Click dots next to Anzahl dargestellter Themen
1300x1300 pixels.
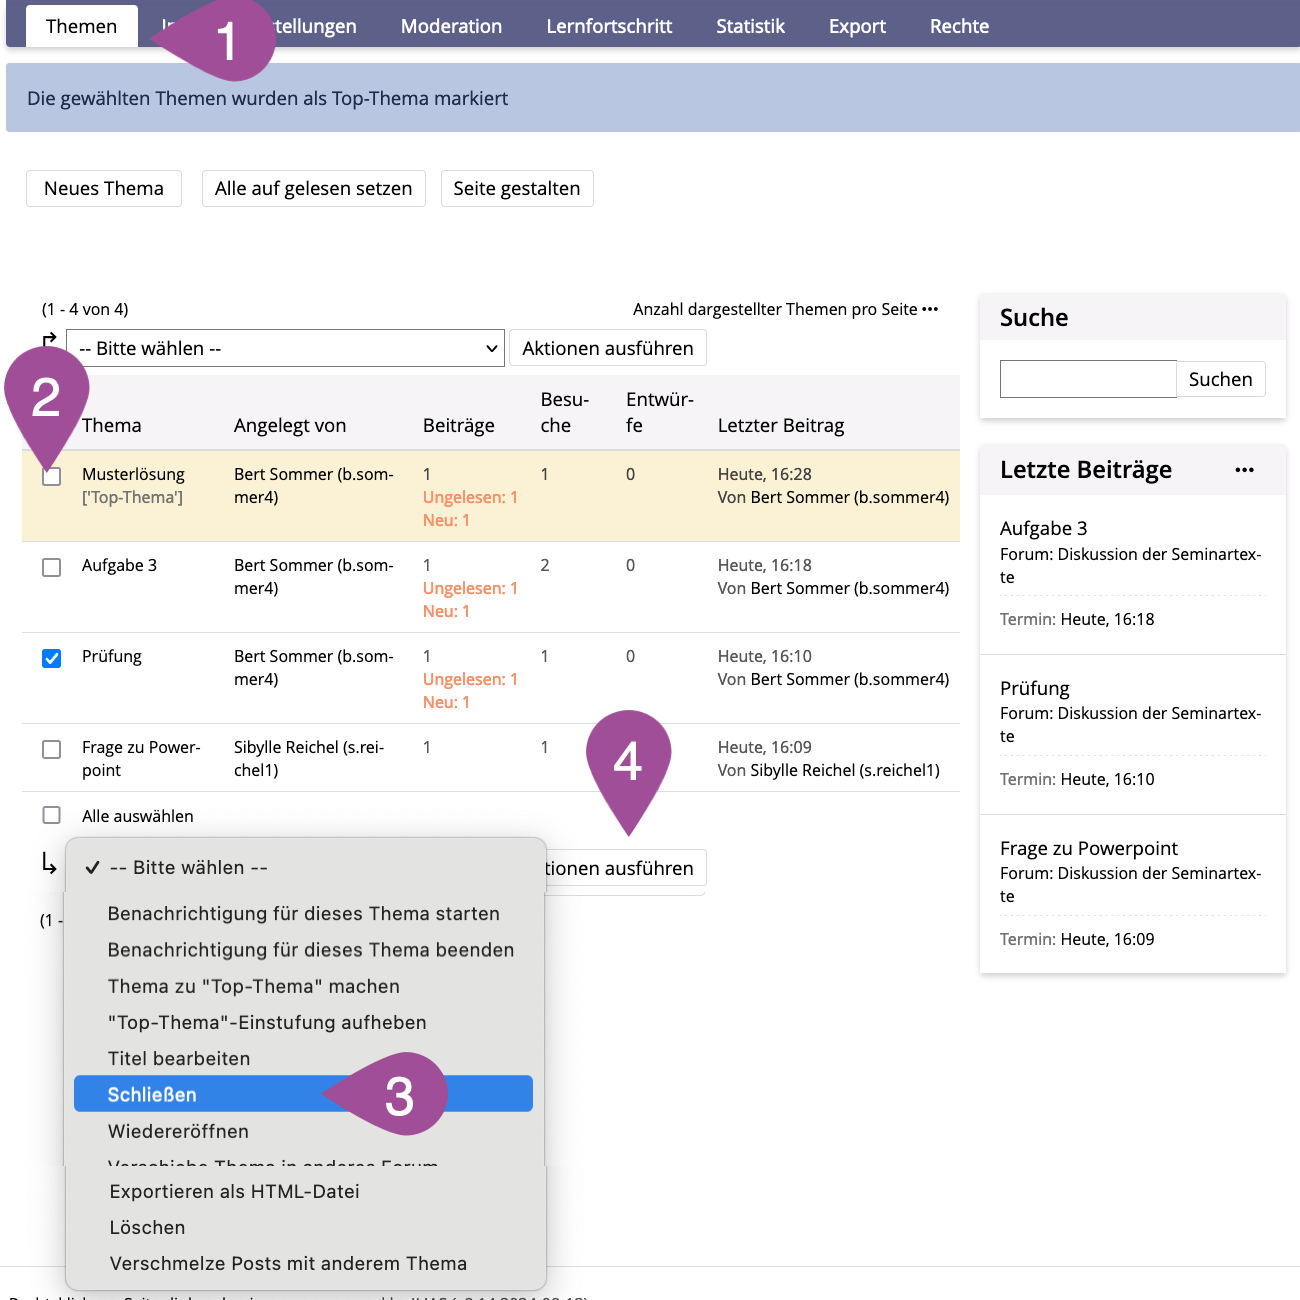pos(930,309)
